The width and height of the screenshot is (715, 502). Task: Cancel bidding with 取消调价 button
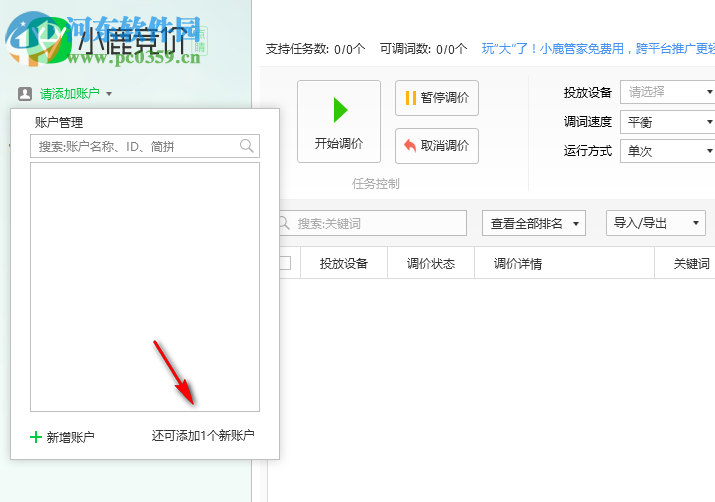[x=437, y=146]
